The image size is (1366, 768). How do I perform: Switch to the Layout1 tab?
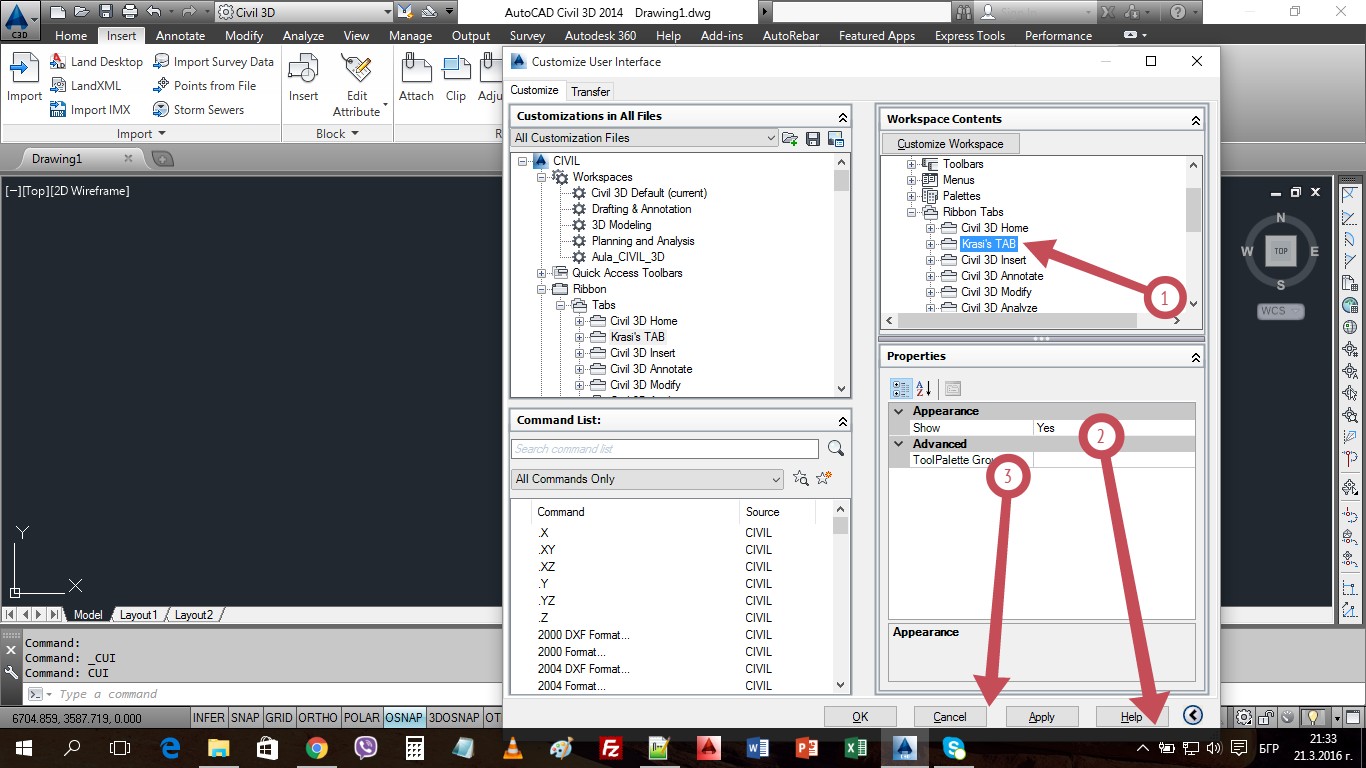[x=139, y=615]
